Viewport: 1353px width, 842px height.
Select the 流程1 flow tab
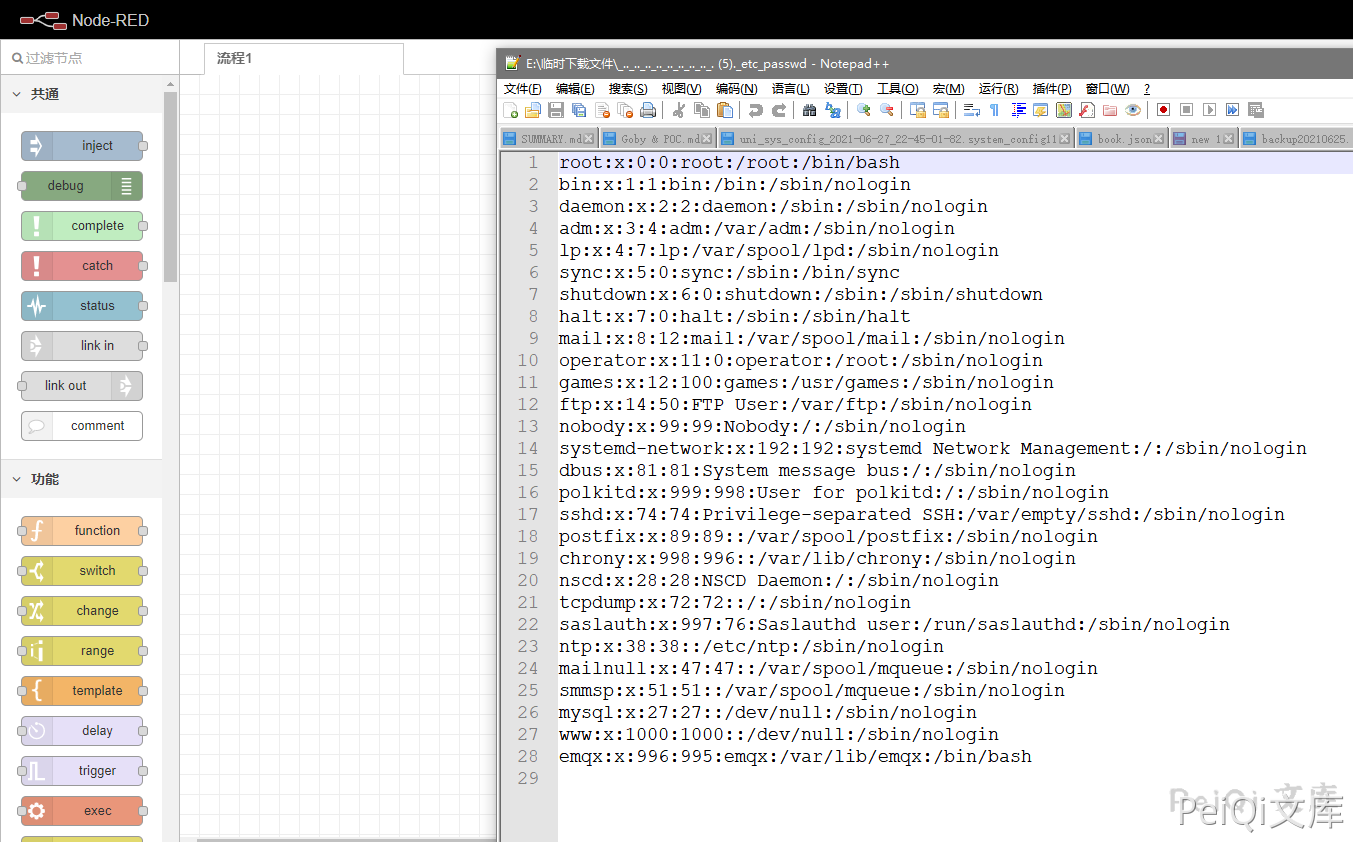235,58
